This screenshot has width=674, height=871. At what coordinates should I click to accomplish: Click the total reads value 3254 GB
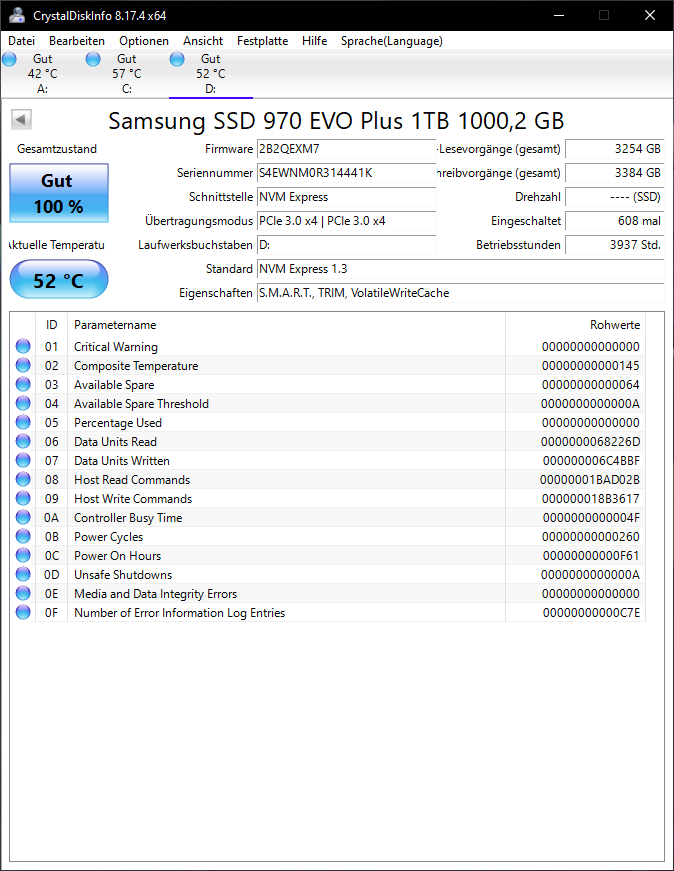click(x=615, y=149)
